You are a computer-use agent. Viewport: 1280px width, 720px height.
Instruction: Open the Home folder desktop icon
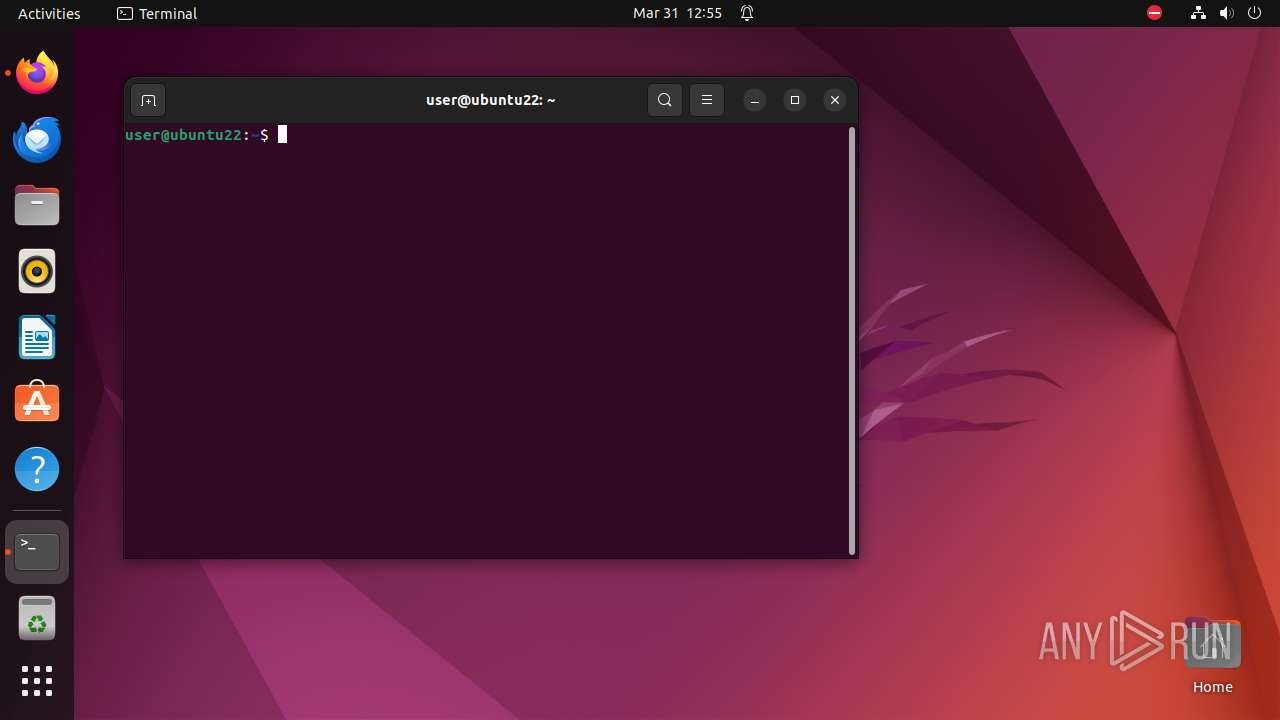click(1212, 656)
